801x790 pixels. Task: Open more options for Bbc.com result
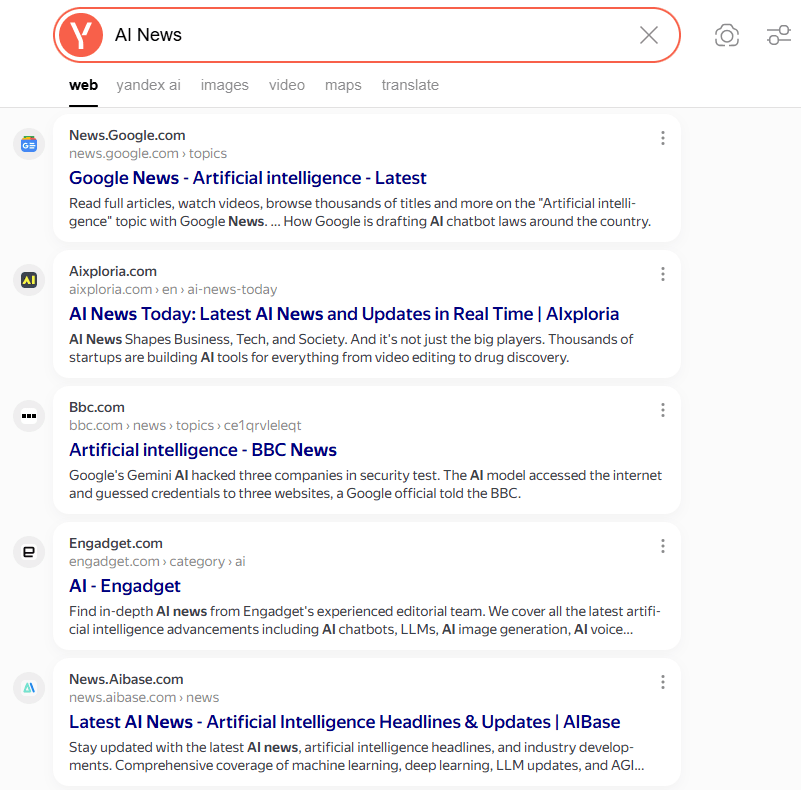(663, 410)
